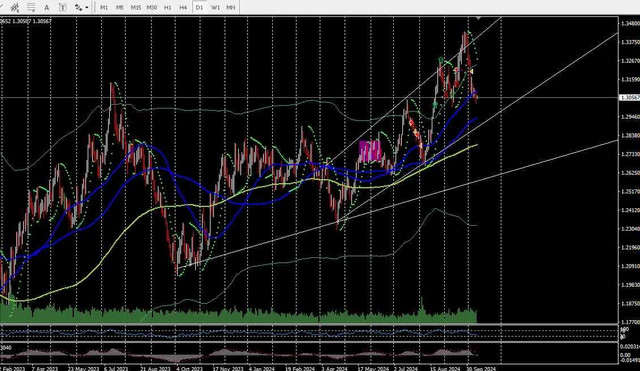The height and width of the screenshot is (371, 640).
Task: Switch chart to M5 timeframe
Action: [120, 7]
